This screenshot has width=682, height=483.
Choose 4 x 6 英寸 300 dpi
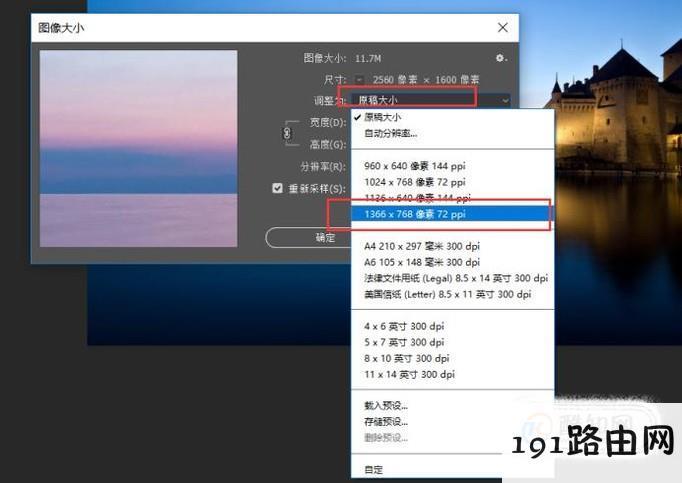pyautogui.click(x=452, y=326)
